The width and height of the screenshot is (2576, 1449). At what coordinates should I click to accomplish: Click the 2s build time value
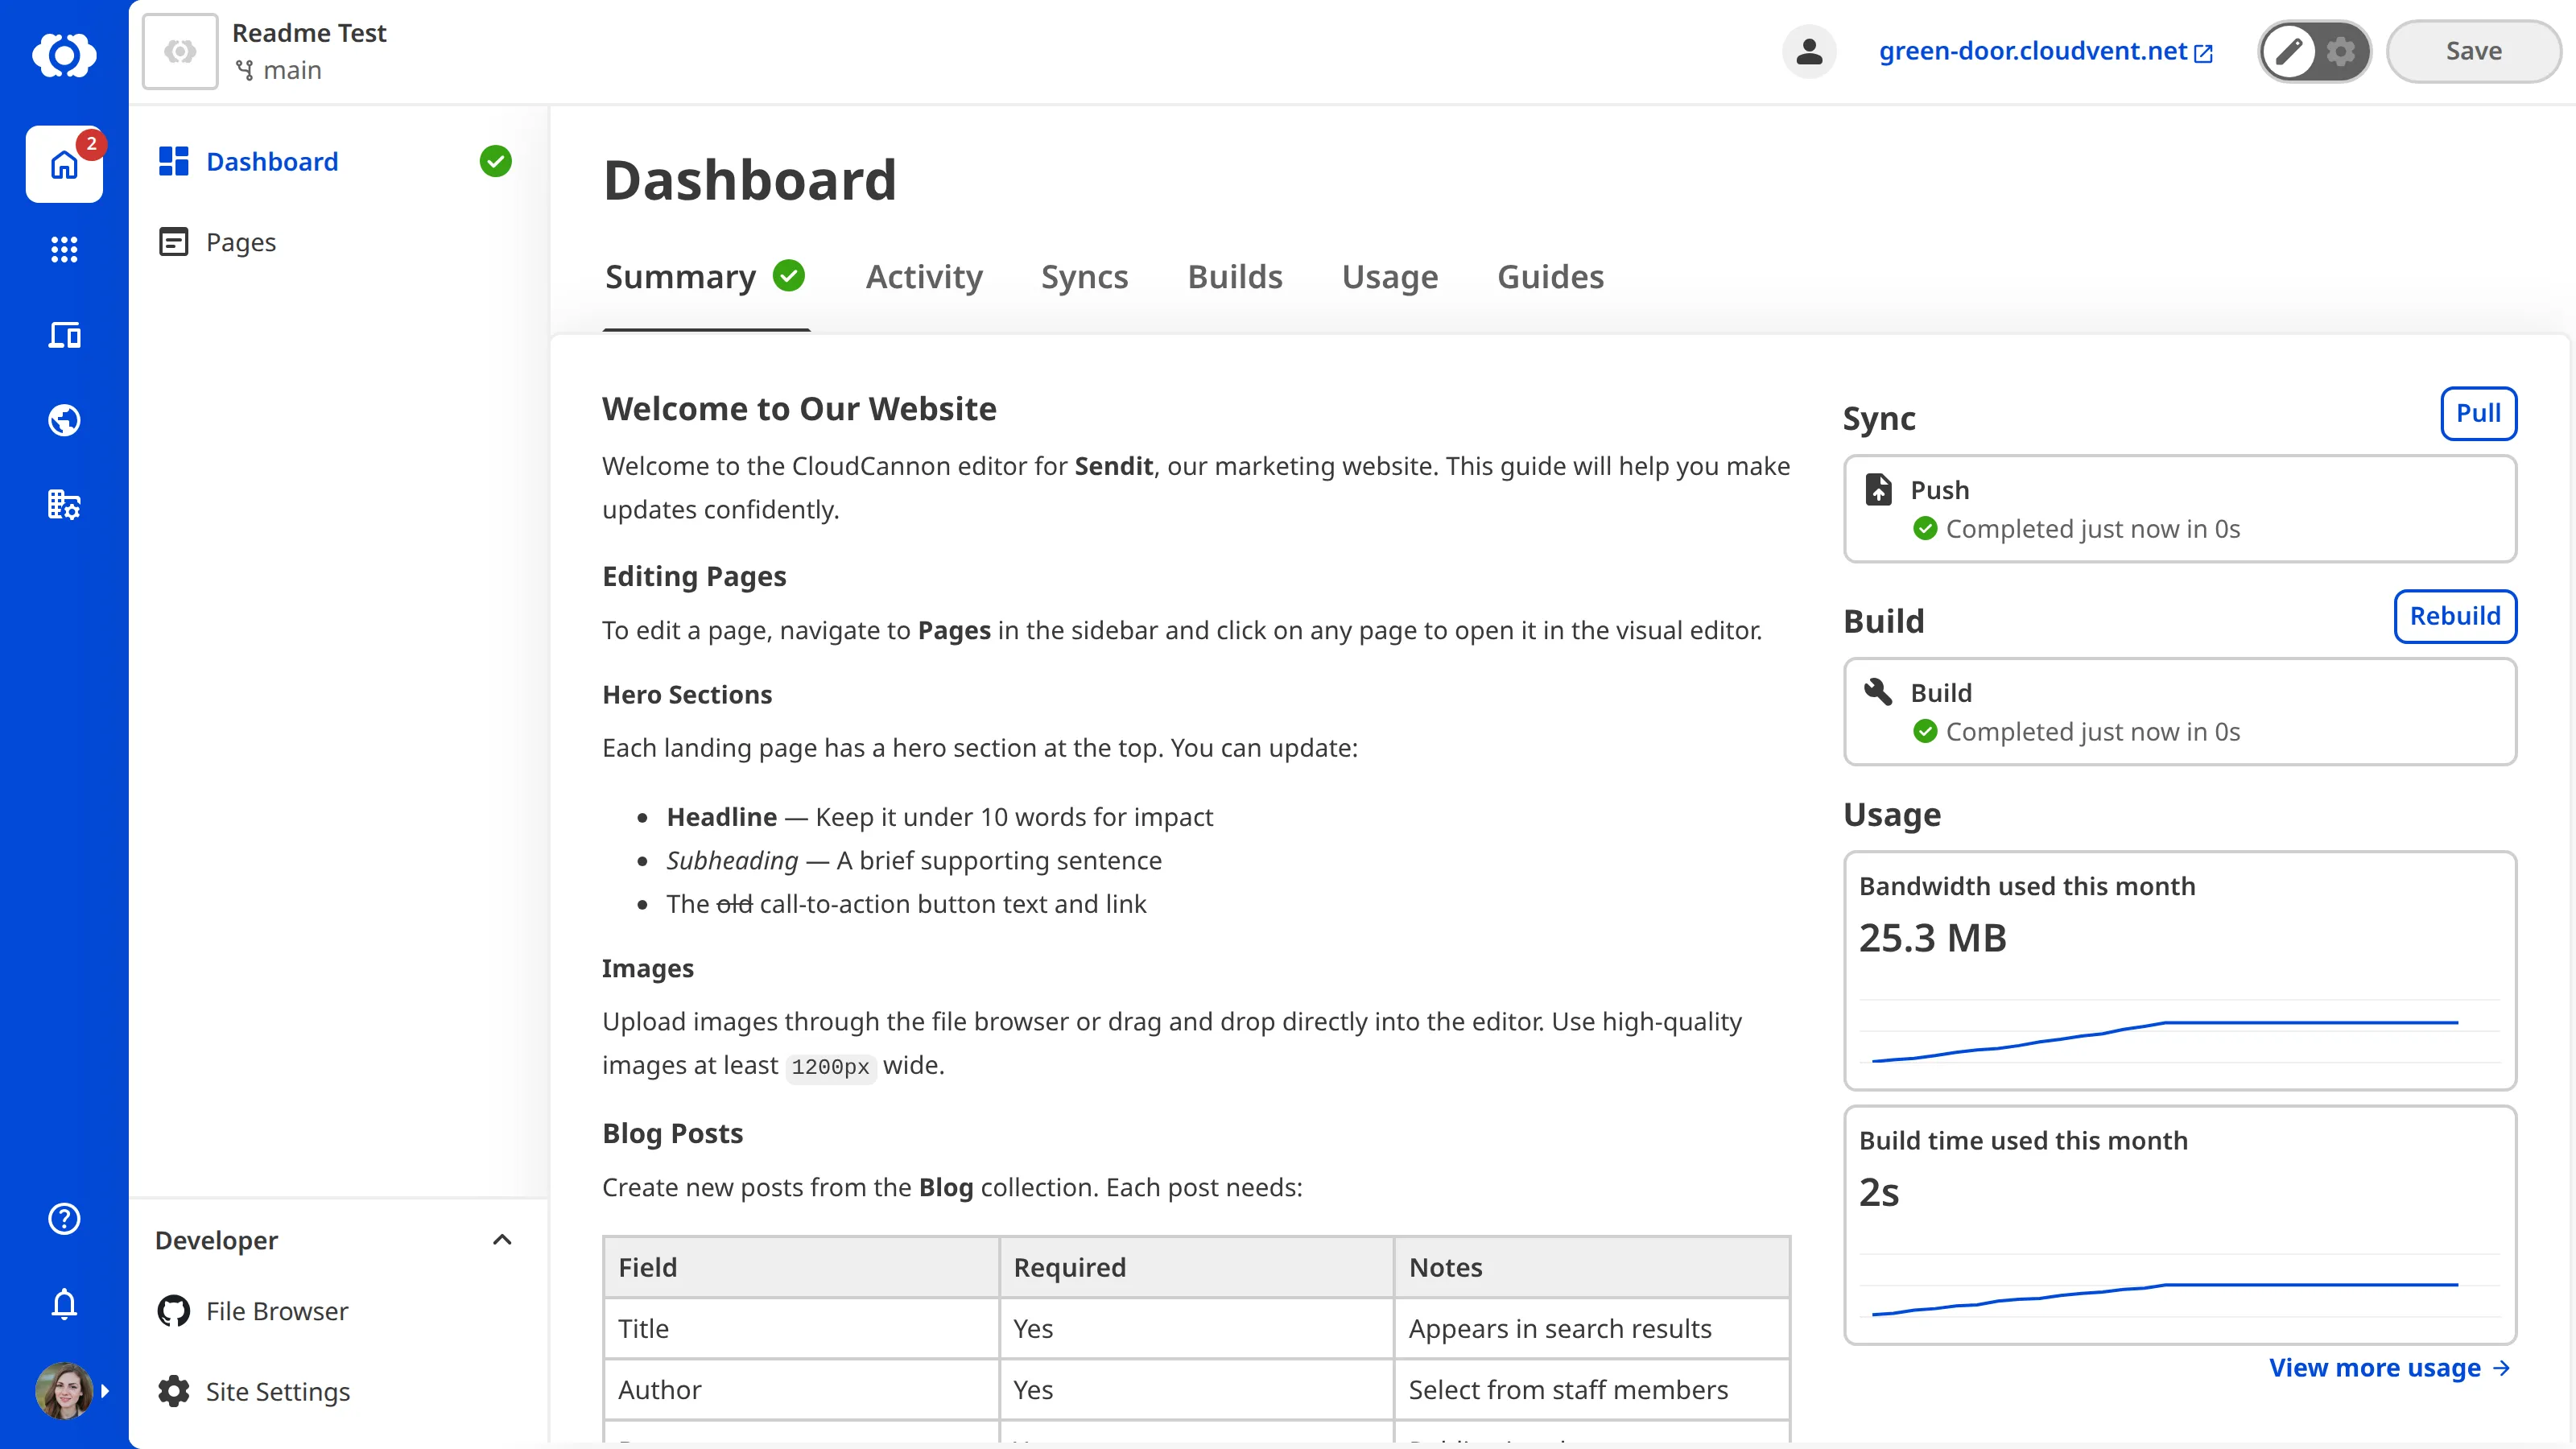tap(1879, 1192)
